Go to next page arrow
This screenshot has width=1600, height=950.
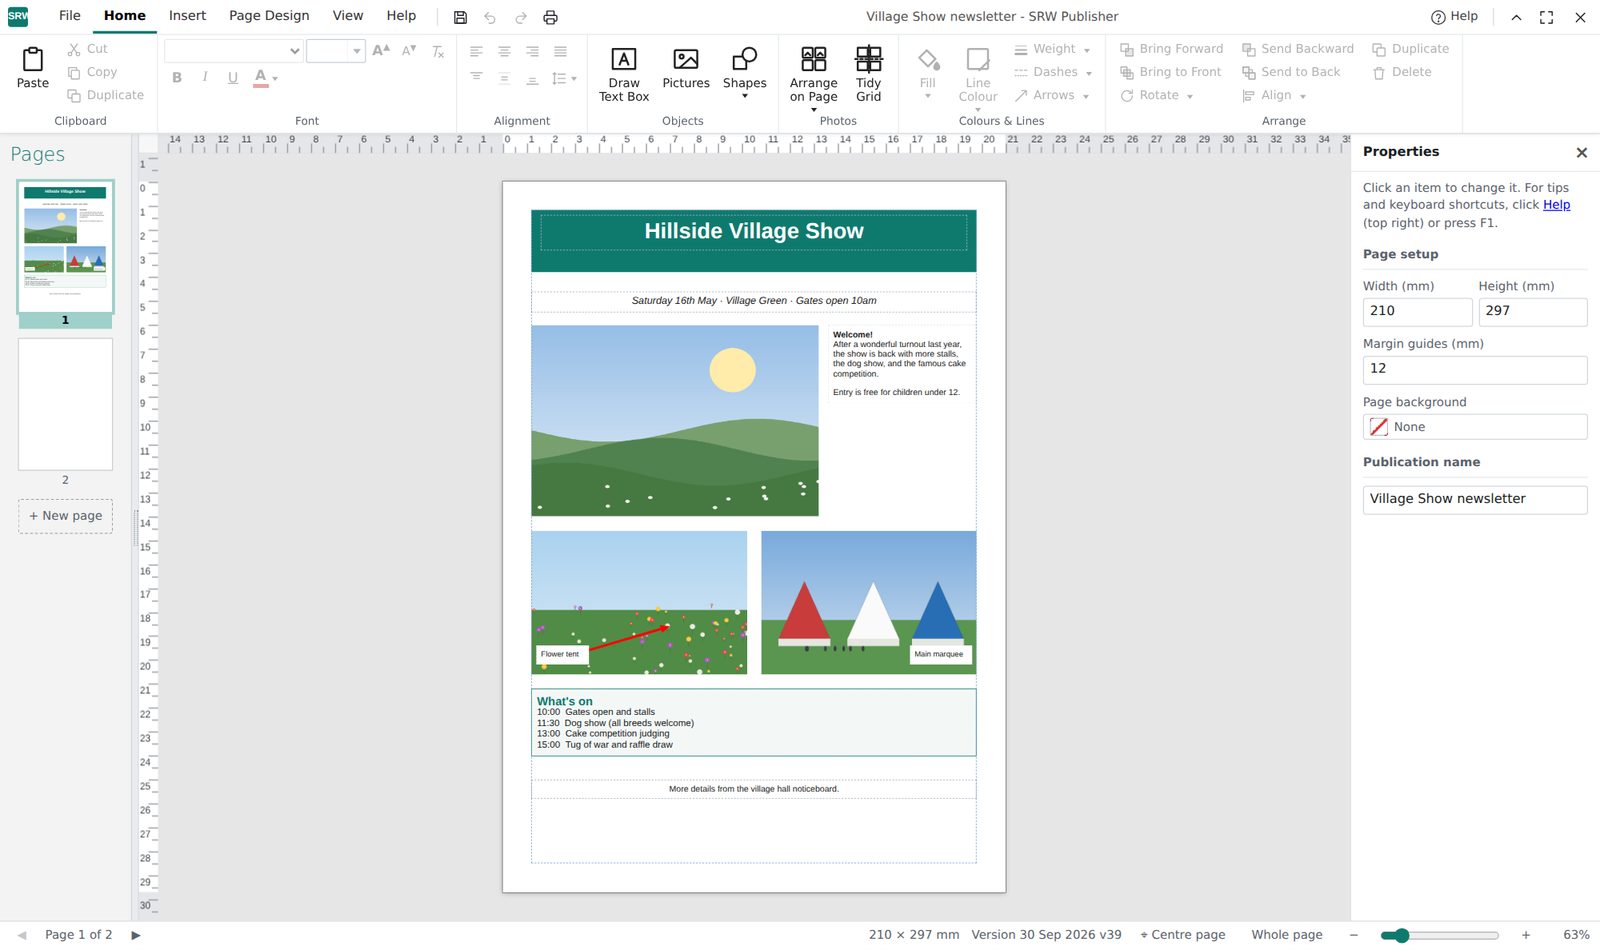coord(136,935)
